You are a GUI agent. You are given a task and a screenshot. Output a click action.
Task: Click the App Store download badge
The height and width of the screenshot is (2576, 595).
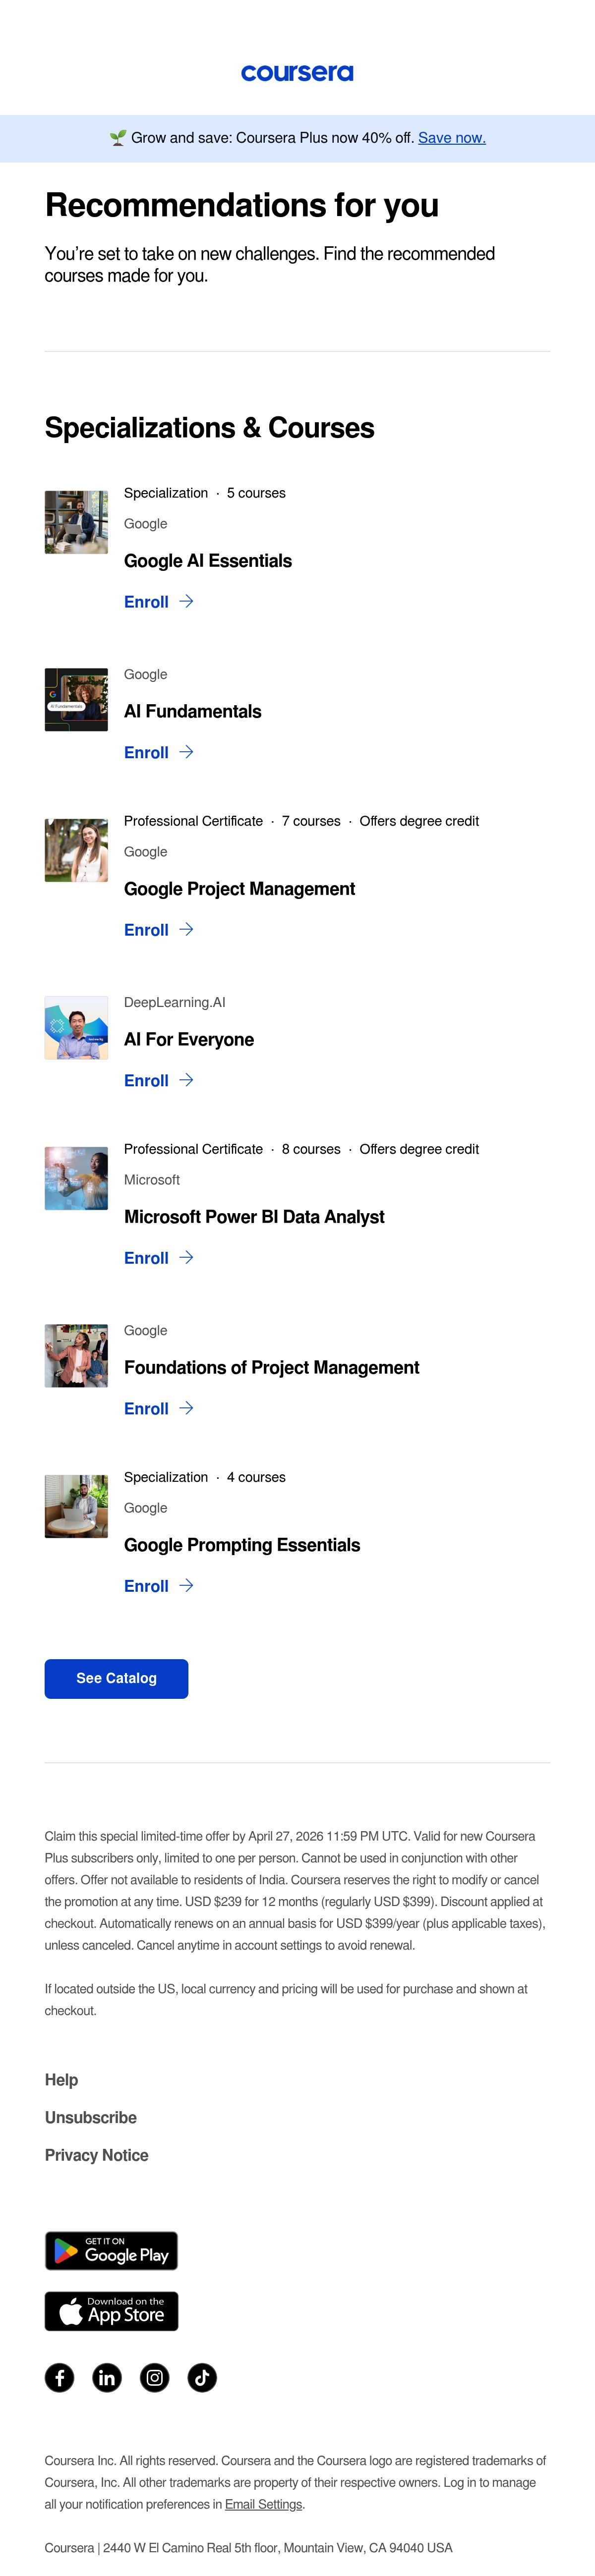(111, 2311)
